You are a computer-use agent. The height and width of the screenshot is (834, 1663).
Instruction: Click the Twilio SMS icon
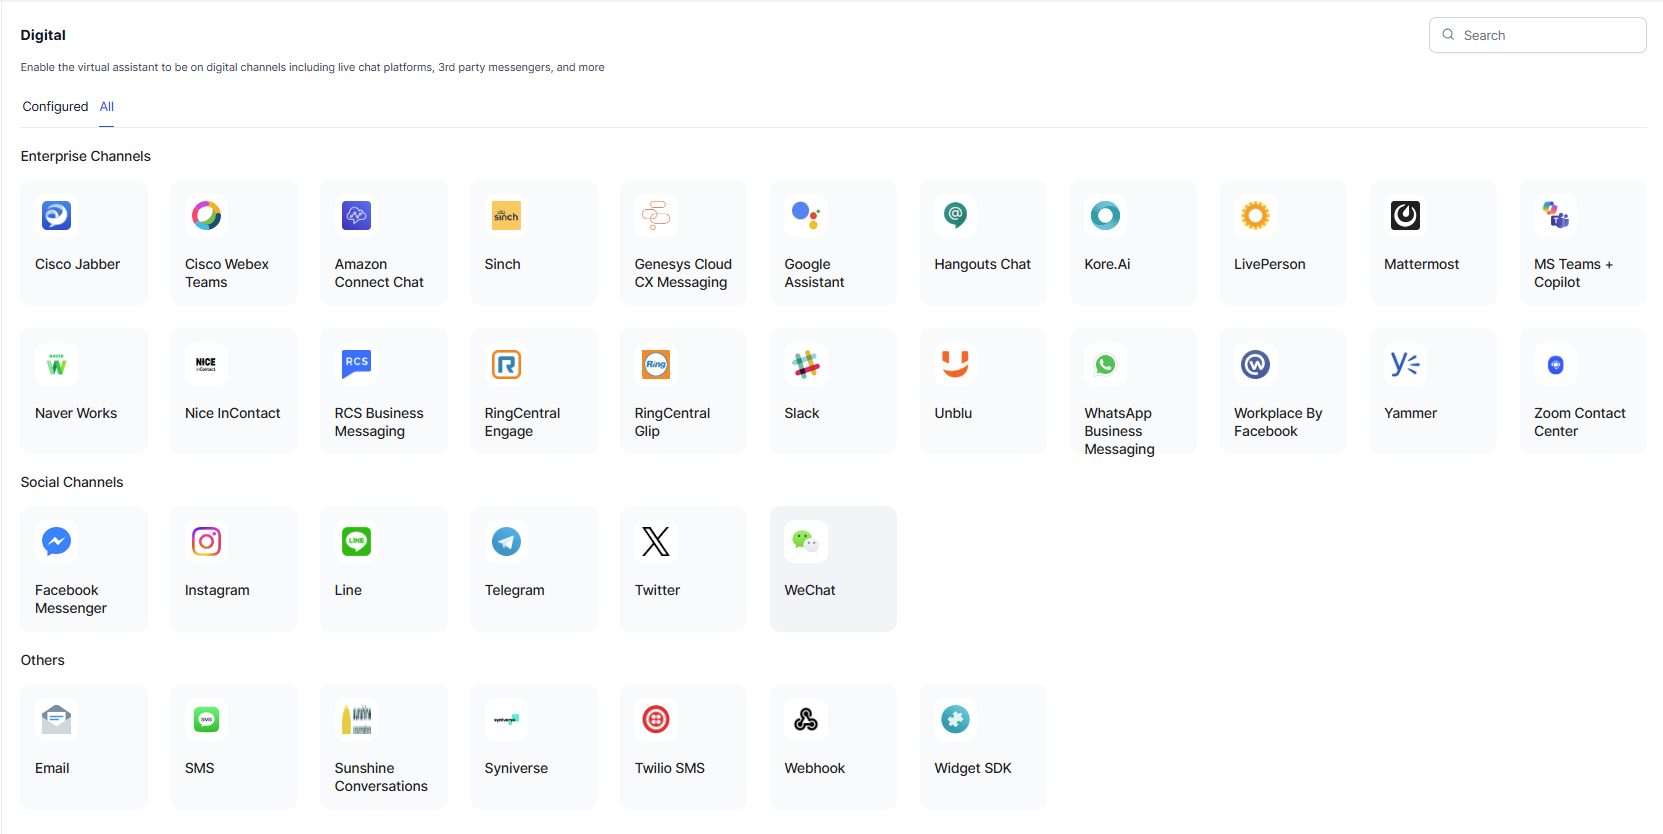(x=656, y=720)
